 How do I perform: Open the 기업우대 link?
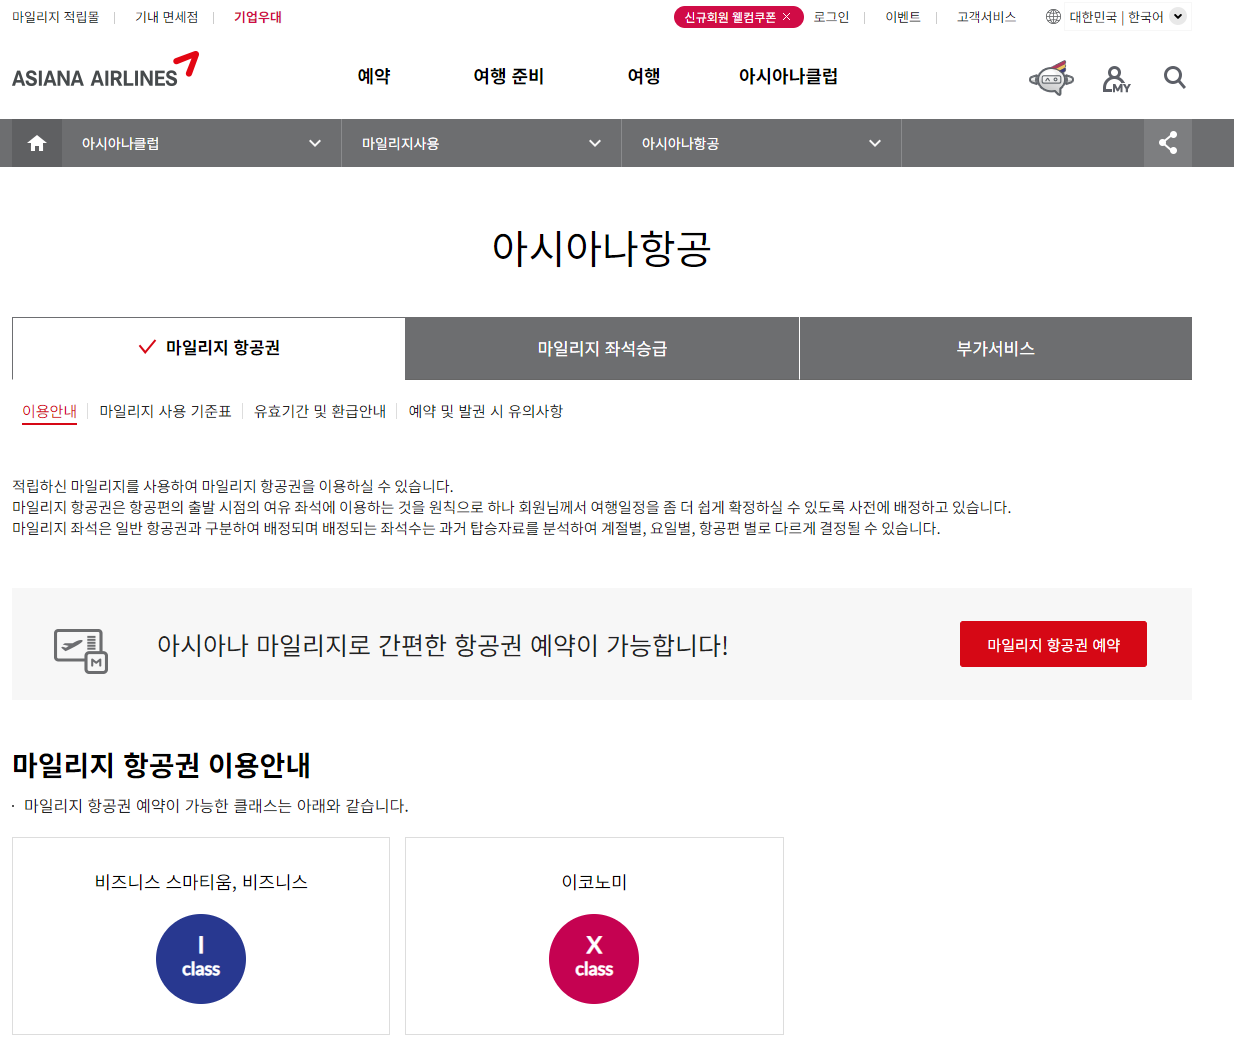tap(258, 17)
